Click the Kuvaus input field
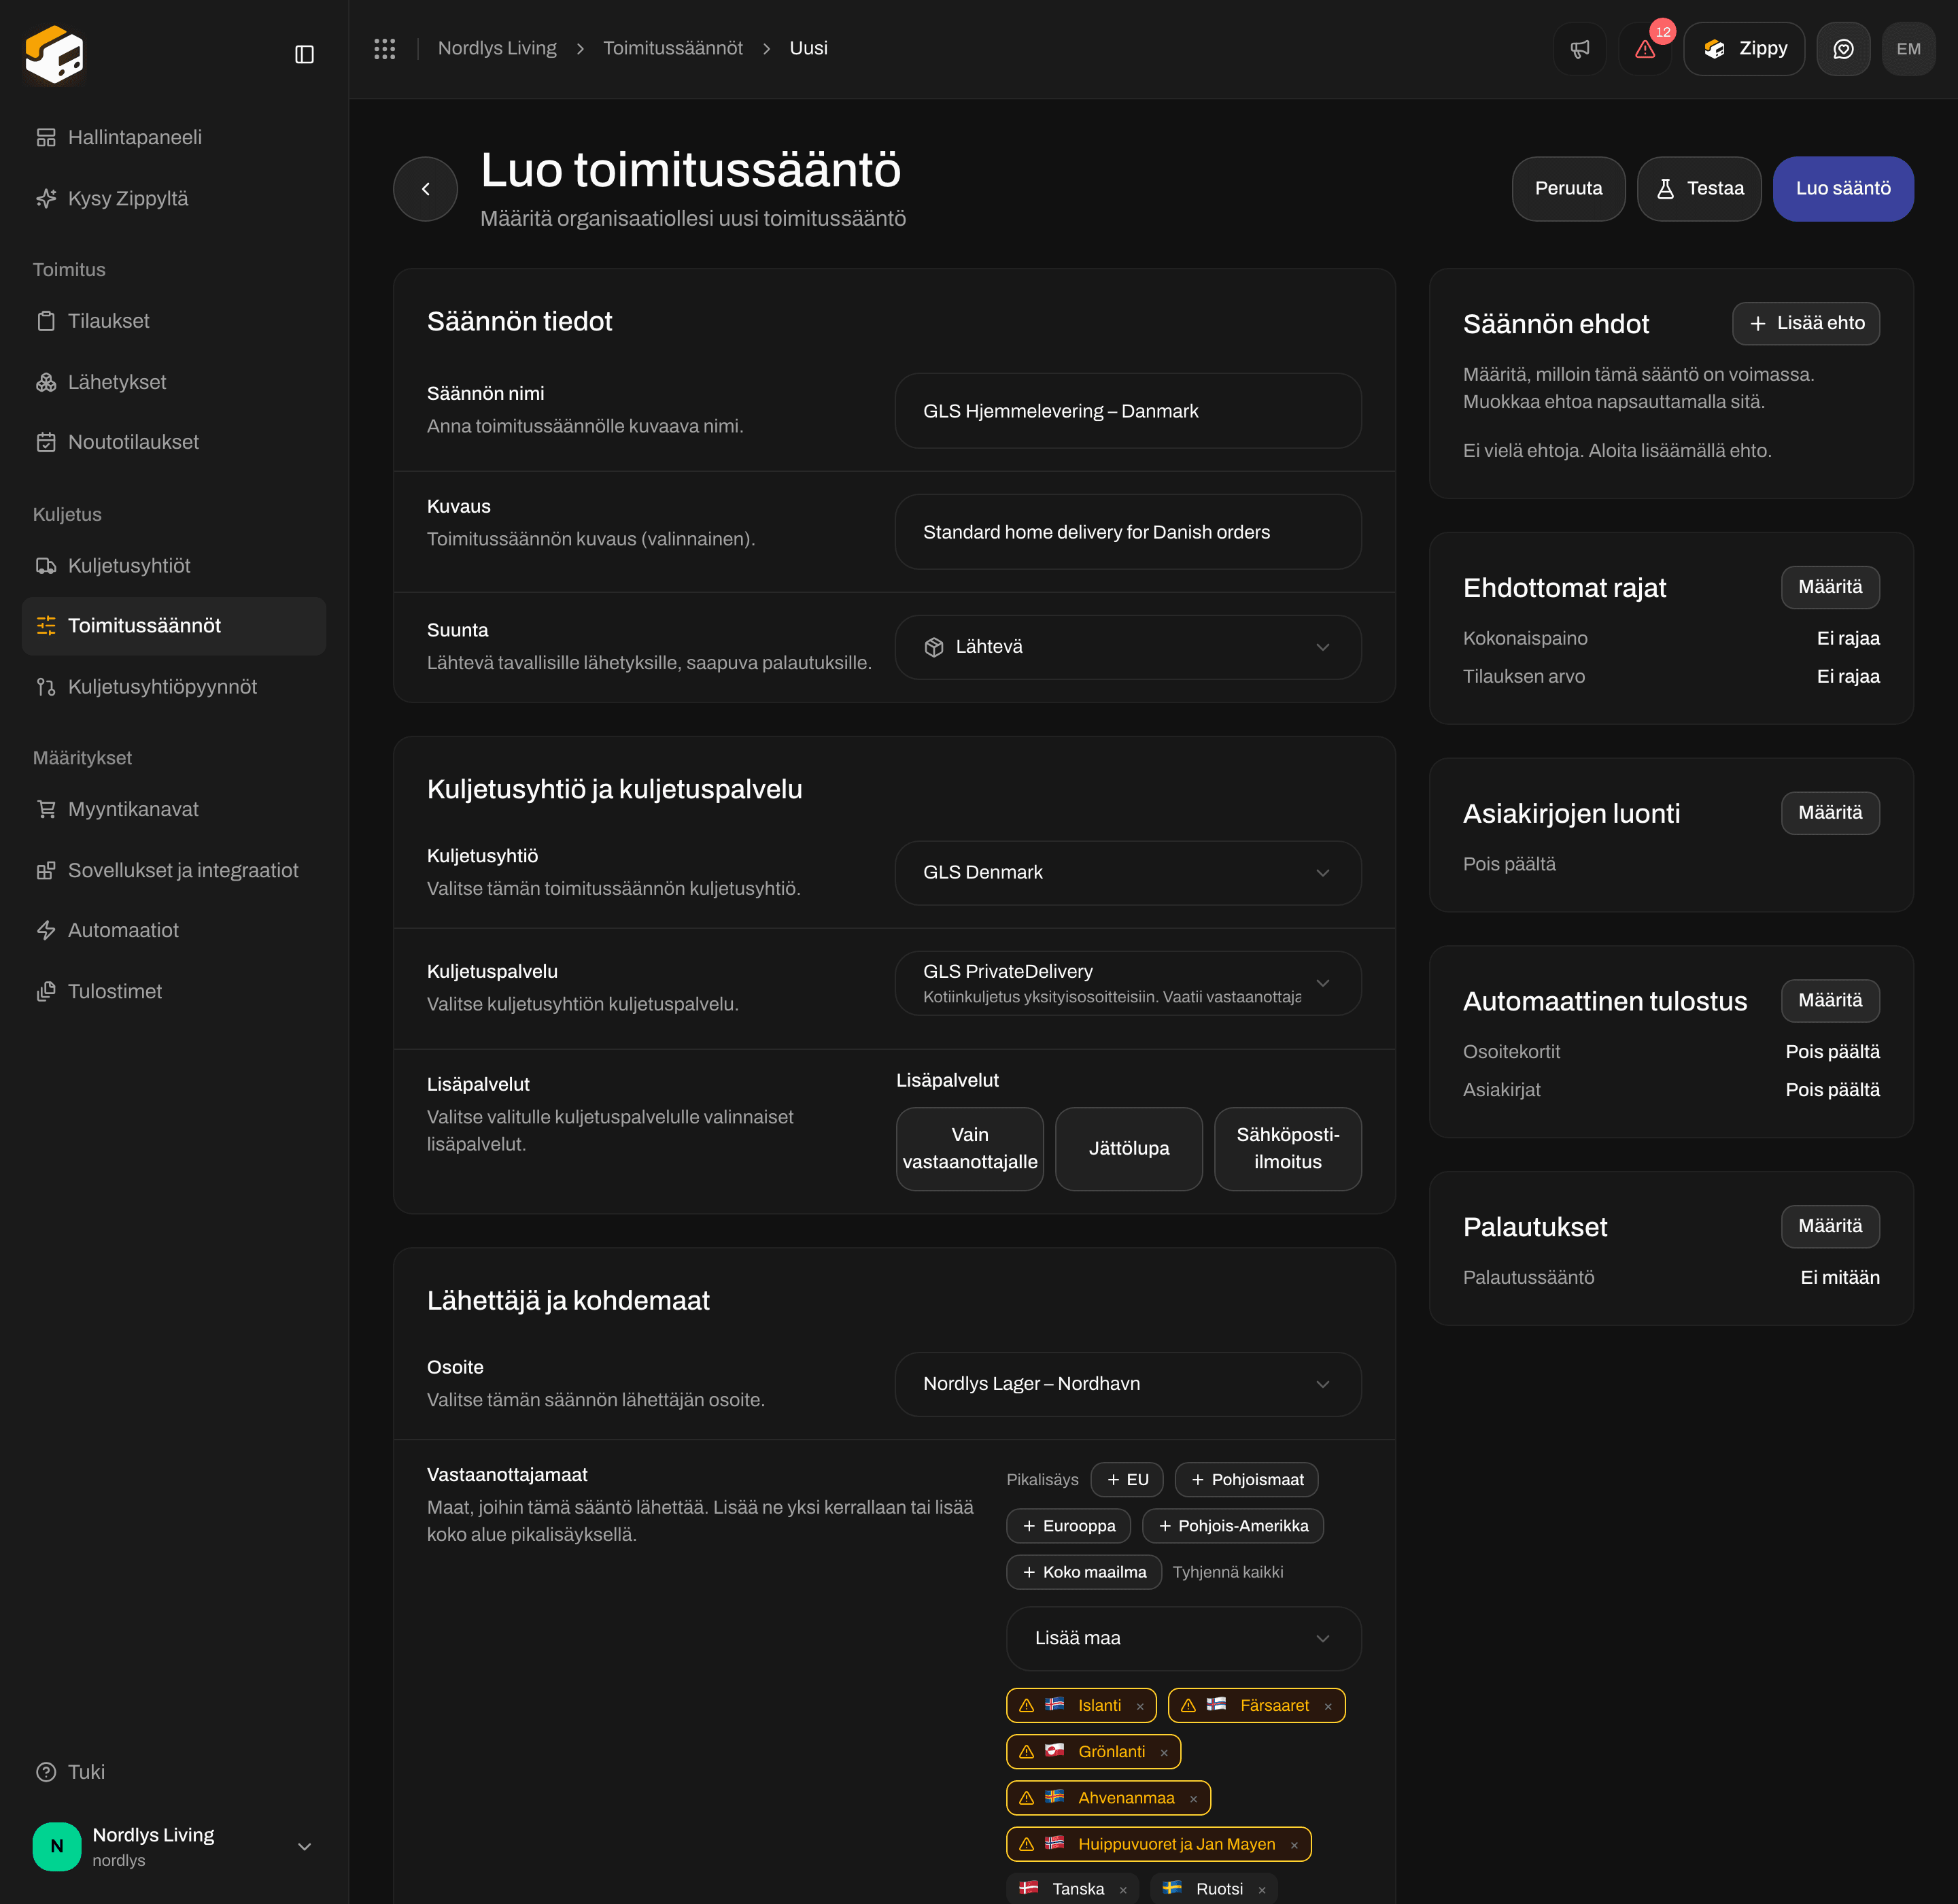 click(x=1127, y=532)
